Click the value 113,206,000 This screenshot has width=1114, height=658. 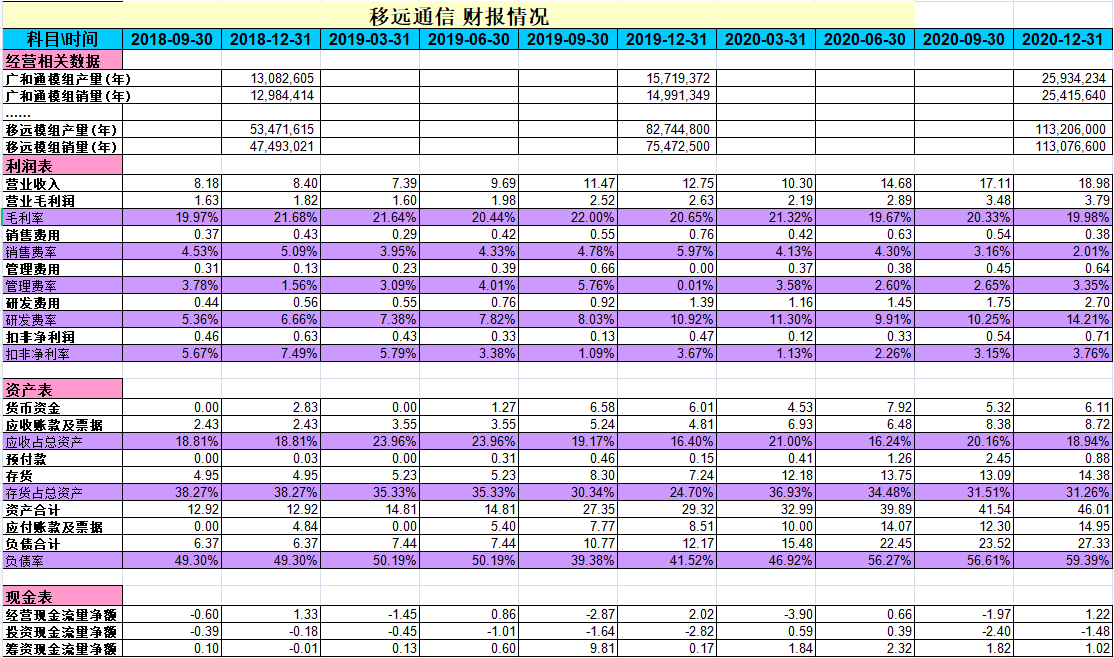click(x=1071, y=129)
